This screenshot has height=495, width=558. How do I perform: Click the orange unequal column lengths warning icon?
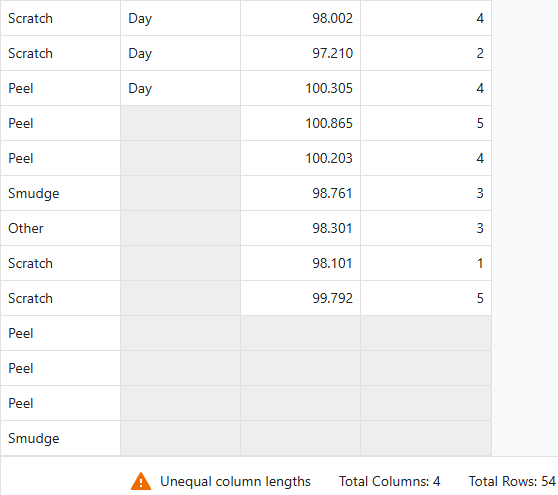(x=141, y=481)
